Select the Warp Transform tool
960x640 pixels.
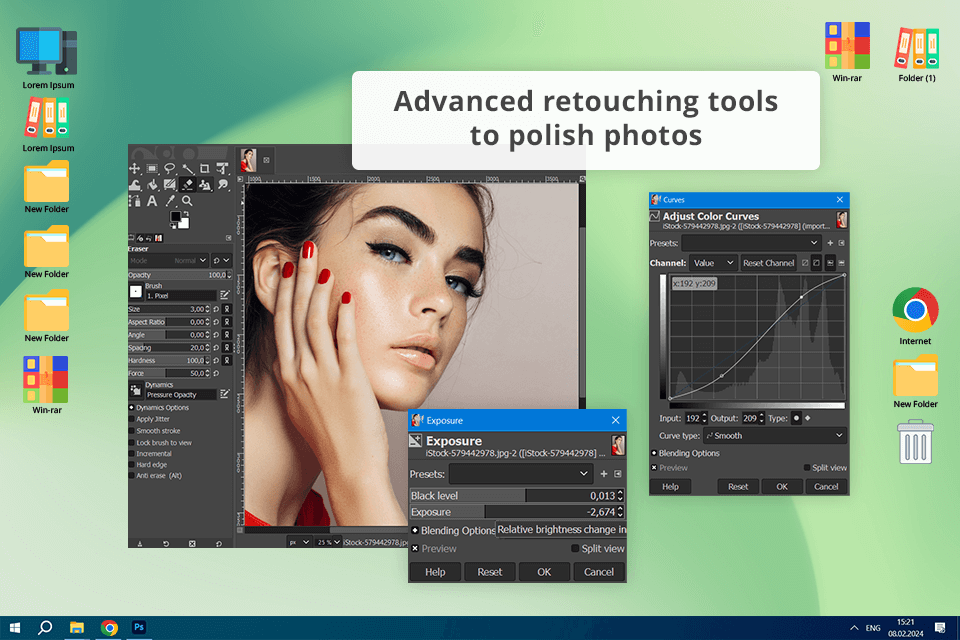pyautogui.click(x=135, y=184)
